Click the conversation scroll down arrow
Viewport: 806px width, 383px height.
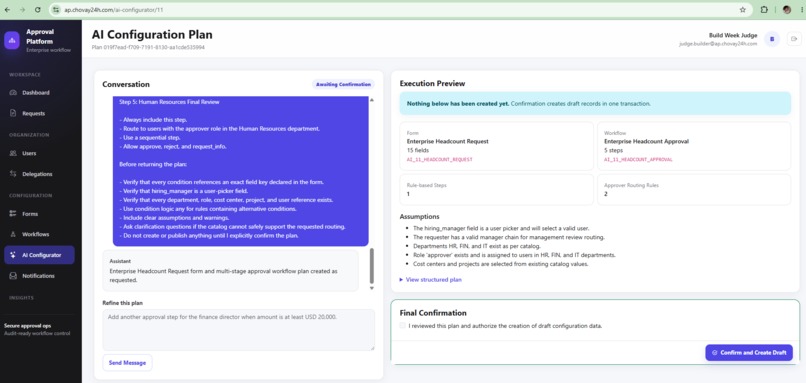(372, 288)
